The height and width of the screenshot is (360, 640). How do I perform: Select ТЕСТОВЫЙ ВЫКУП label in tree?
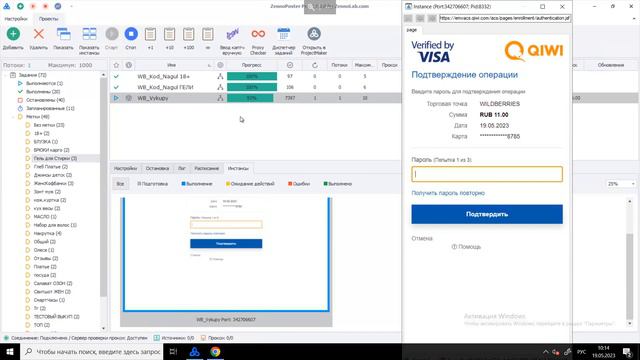[56, 317]
